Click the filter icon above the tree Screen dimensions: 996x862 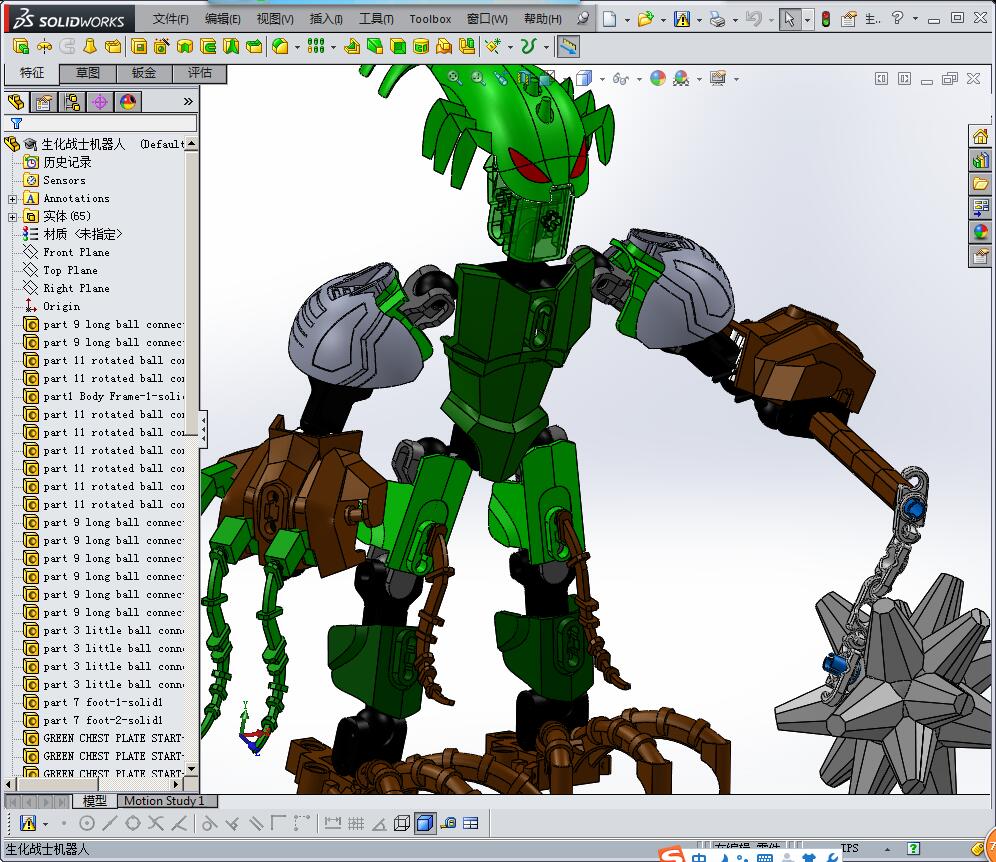coord(17,123)
